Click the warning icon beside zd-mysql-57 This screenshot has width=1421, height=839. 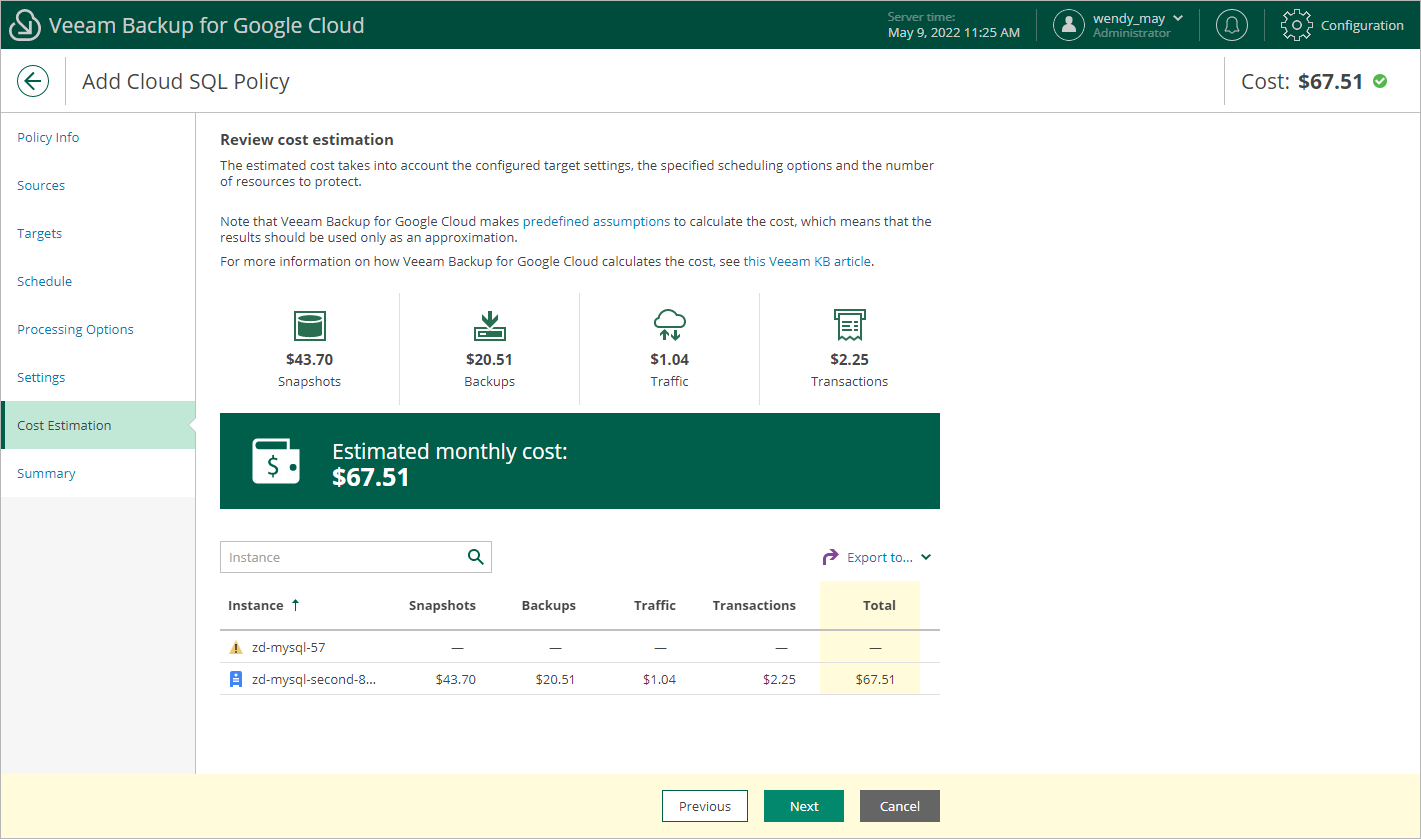(236, 647)
